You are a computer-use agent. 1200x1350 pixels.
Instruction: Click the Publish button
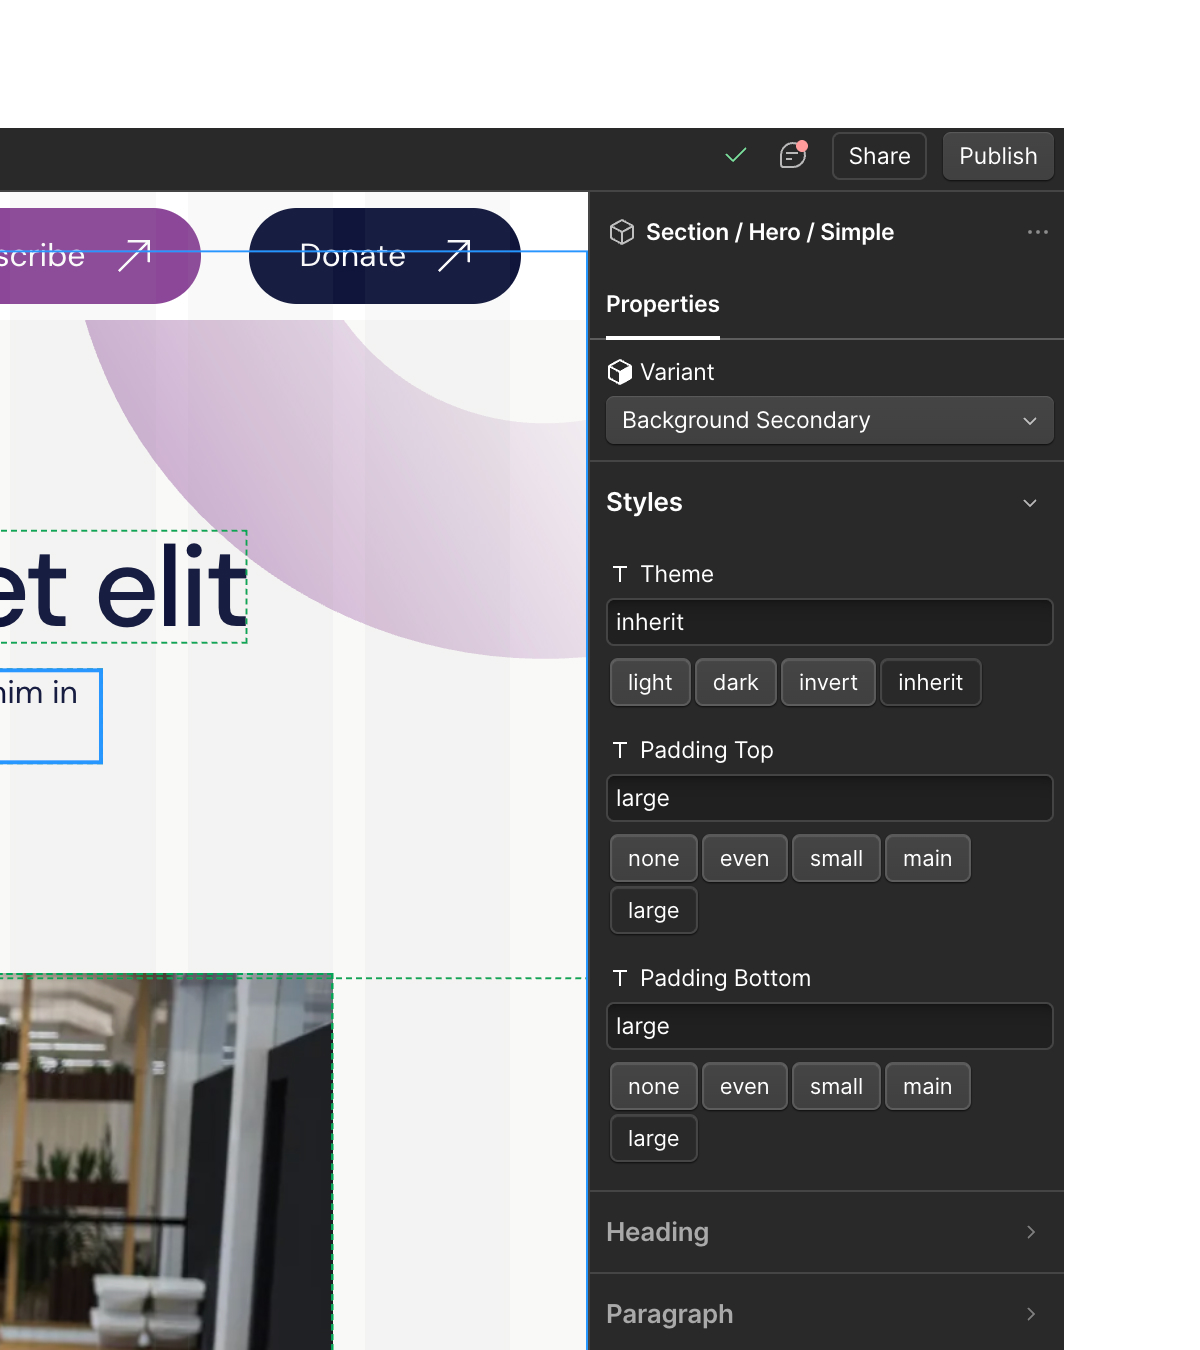coord(998,156)
